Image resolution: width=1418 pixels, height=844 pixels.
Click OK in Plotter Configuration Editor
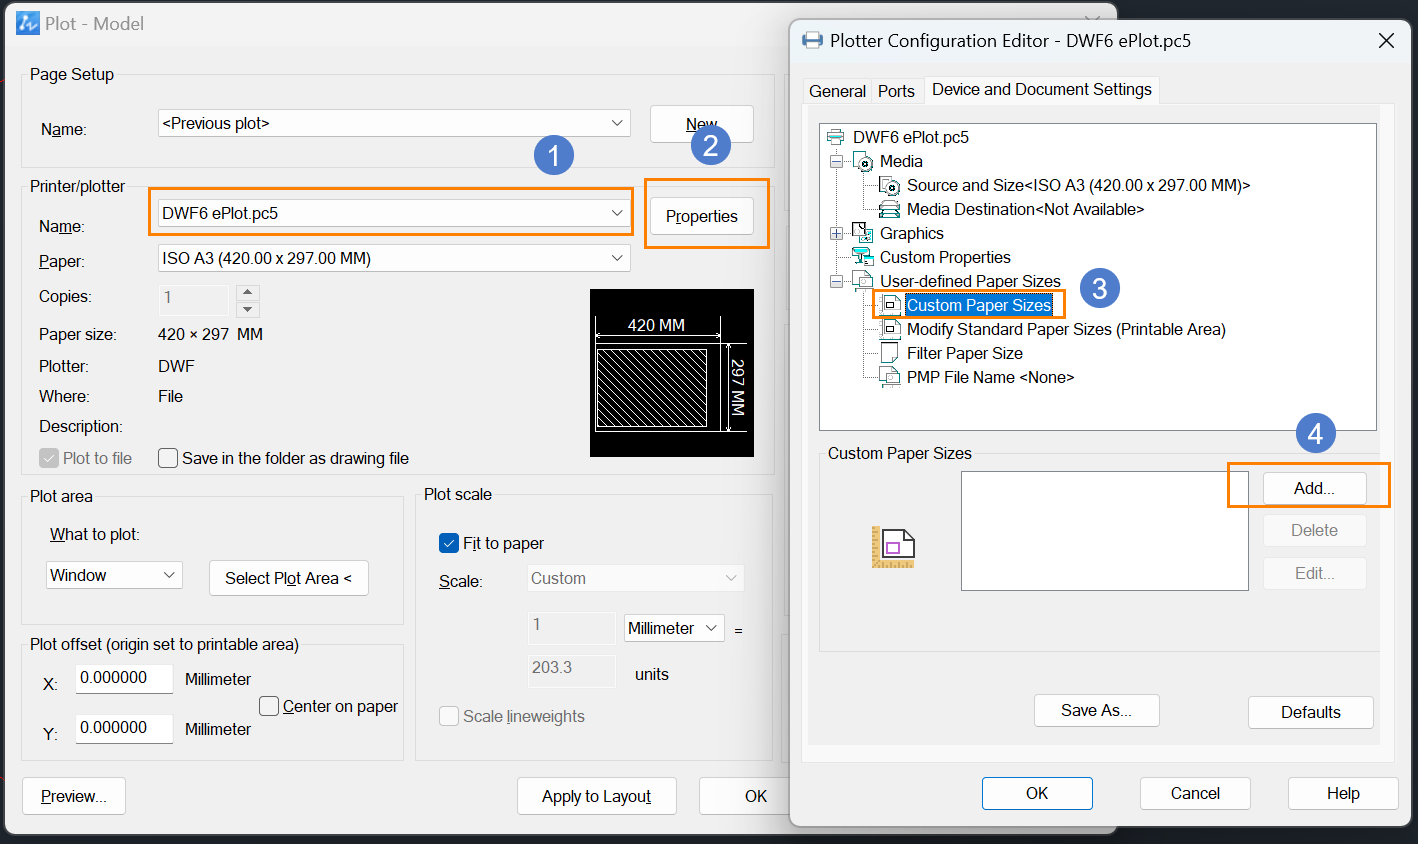click(x=1037, y=793)
